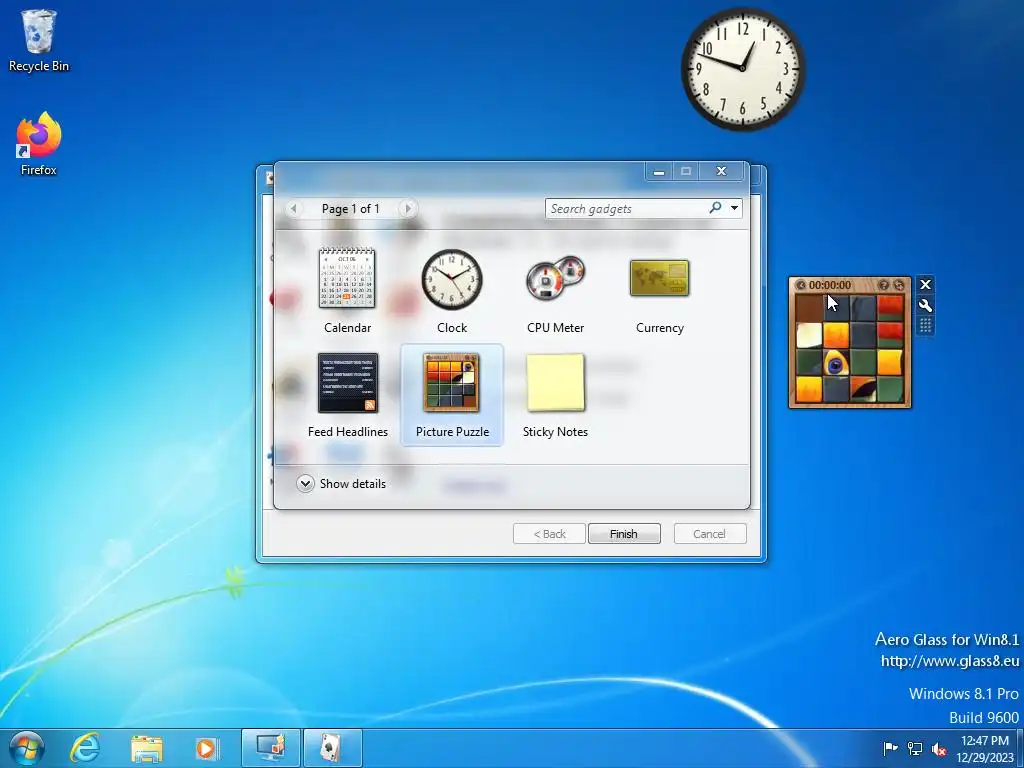Close the gadget gallery window
This screenshot has width=1024, height=768.
721,171
